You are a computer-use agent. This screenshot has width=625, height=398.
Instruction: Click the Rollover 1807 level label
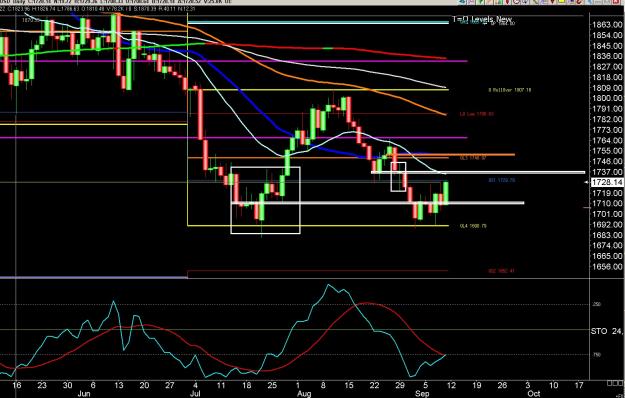(509, 90)
